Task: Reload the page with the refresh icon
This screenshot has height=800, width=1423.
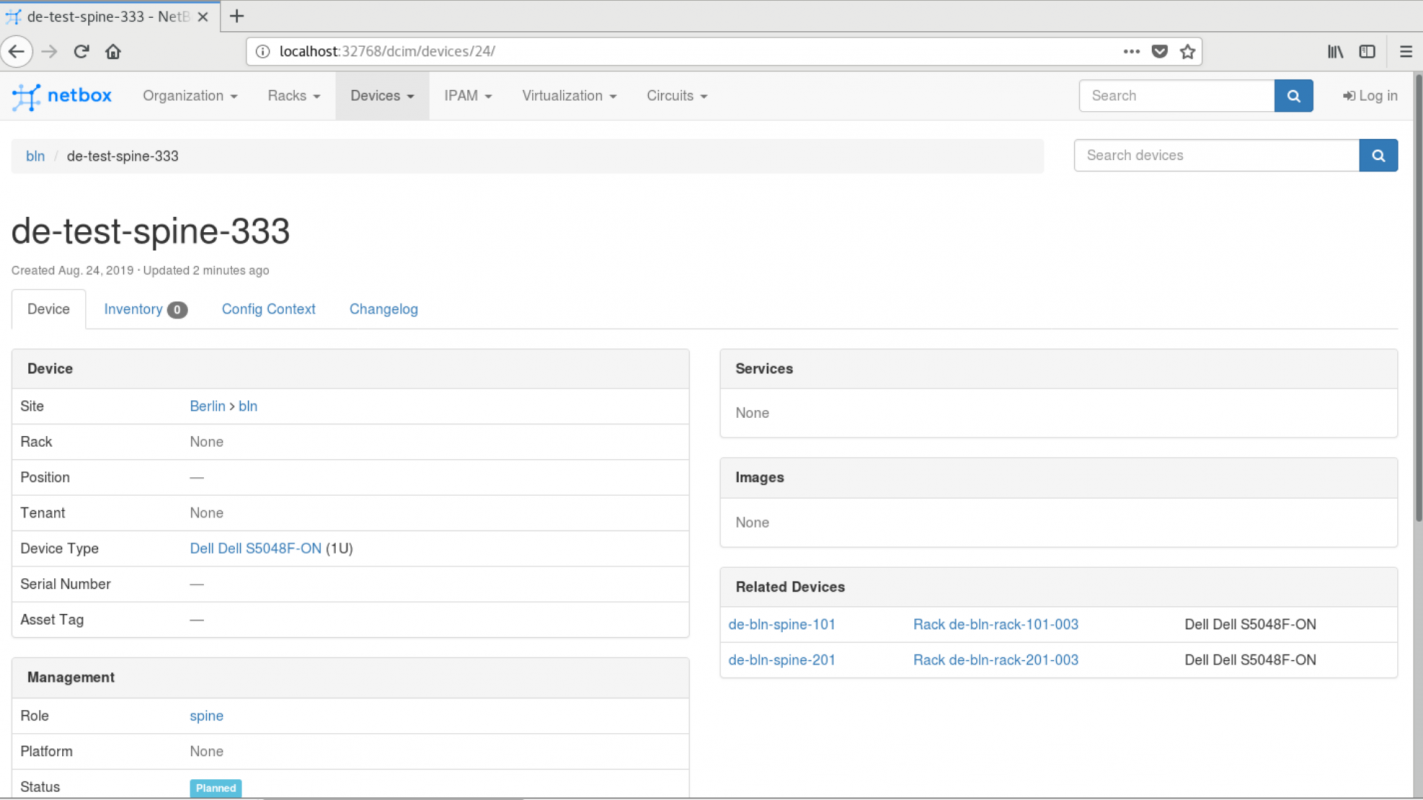Action: click(82, 51)
